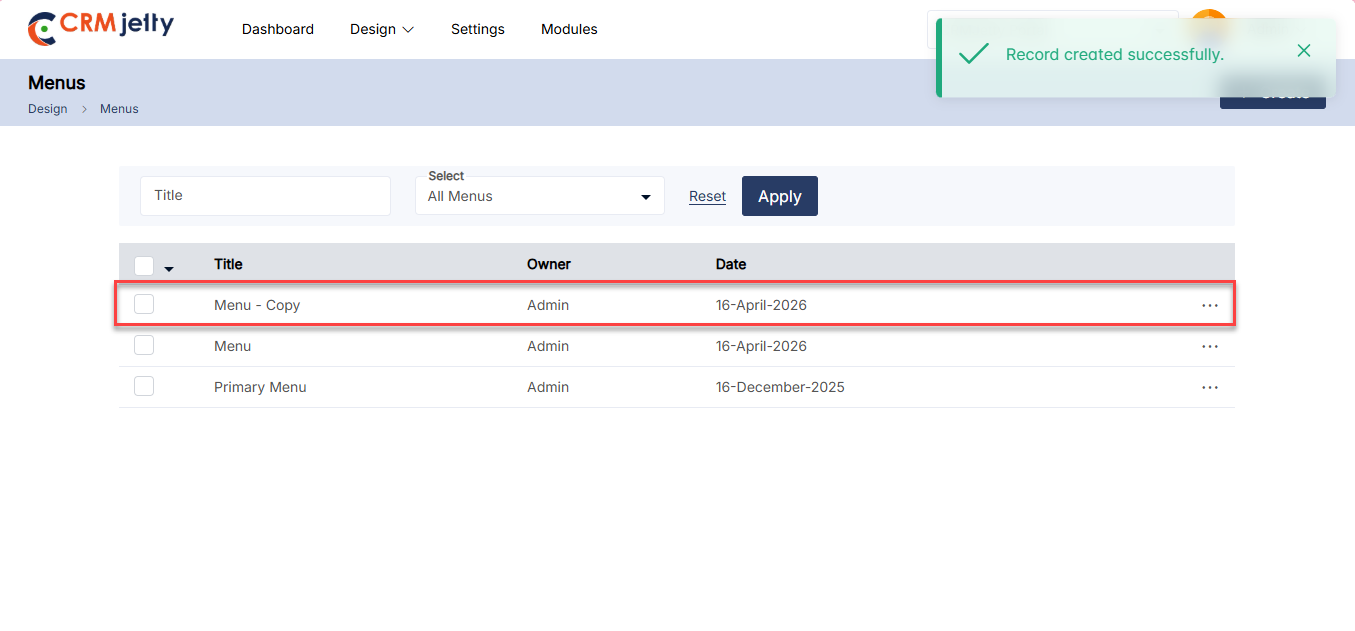Expand the Design navigation menu

coord(381,29)
